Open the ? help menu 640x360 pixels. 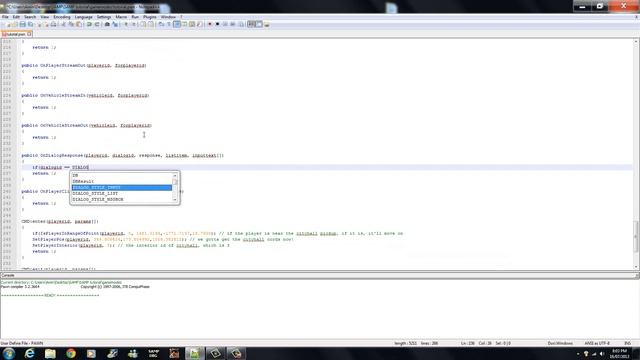pos(181,17)
